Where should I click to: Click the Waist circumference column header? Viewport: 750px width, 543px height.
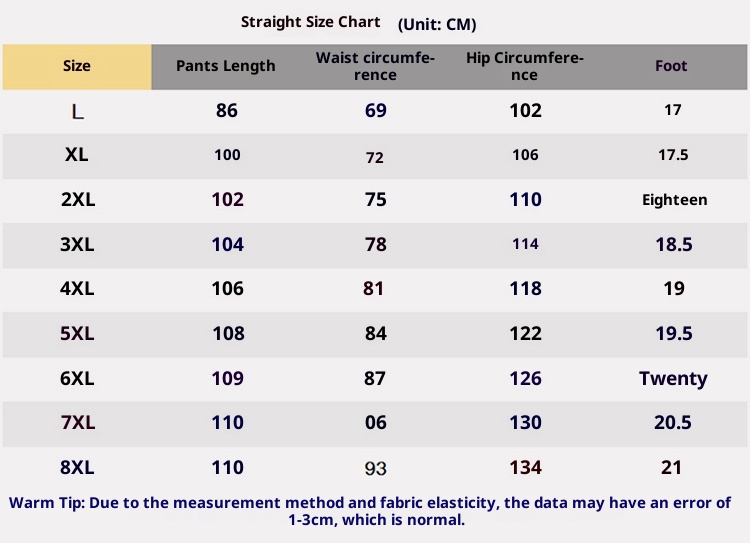click(375, 66)
